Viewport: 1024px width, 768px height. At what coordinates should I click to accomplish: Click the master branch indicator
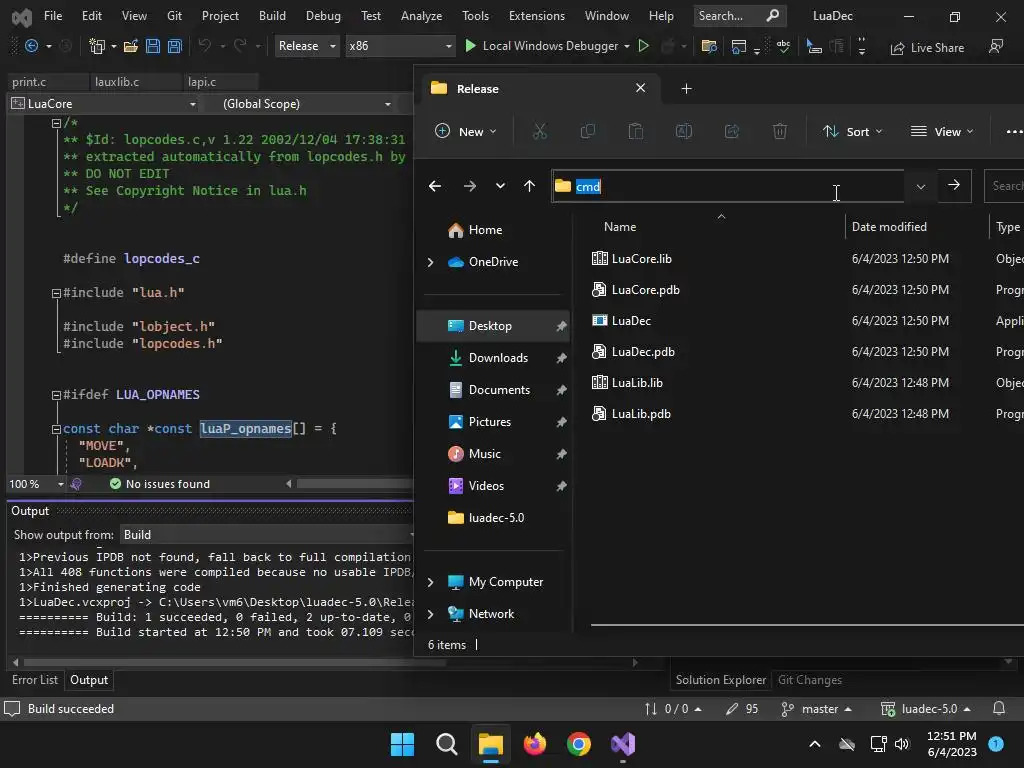[816, 709]
